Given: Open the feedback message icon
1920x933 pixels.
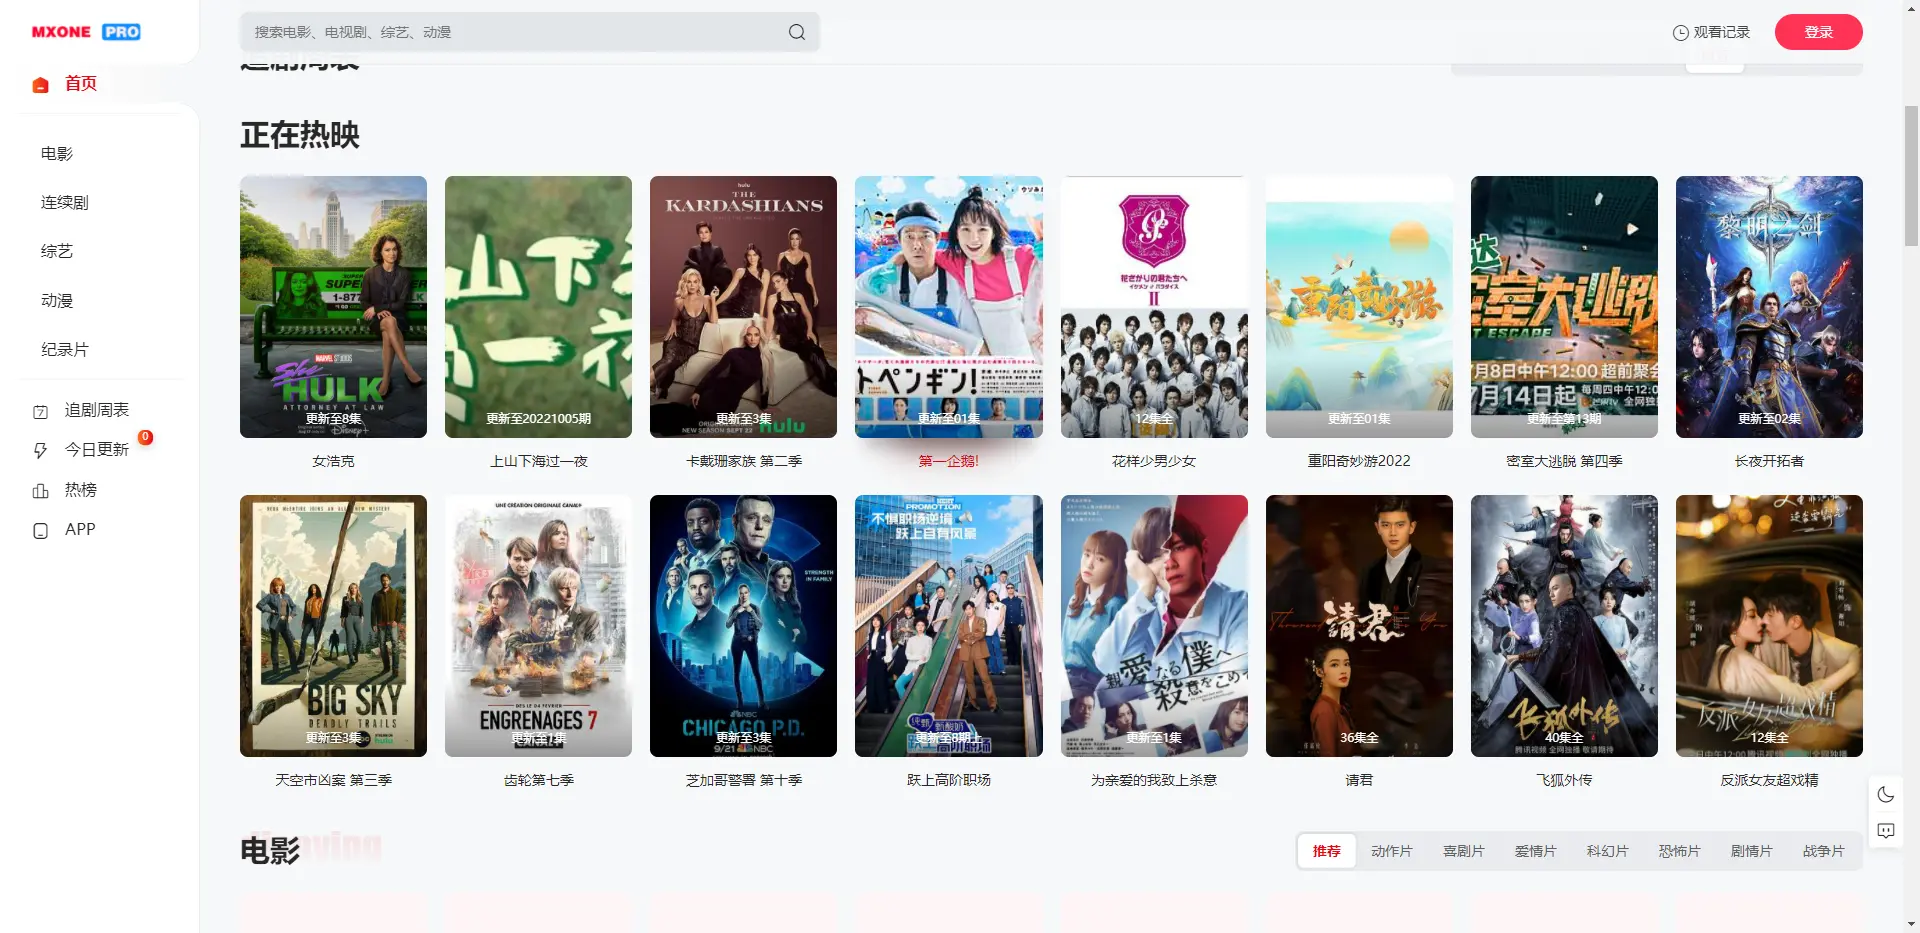Looking at the screenshot, I should click(x=1886, y=831).
